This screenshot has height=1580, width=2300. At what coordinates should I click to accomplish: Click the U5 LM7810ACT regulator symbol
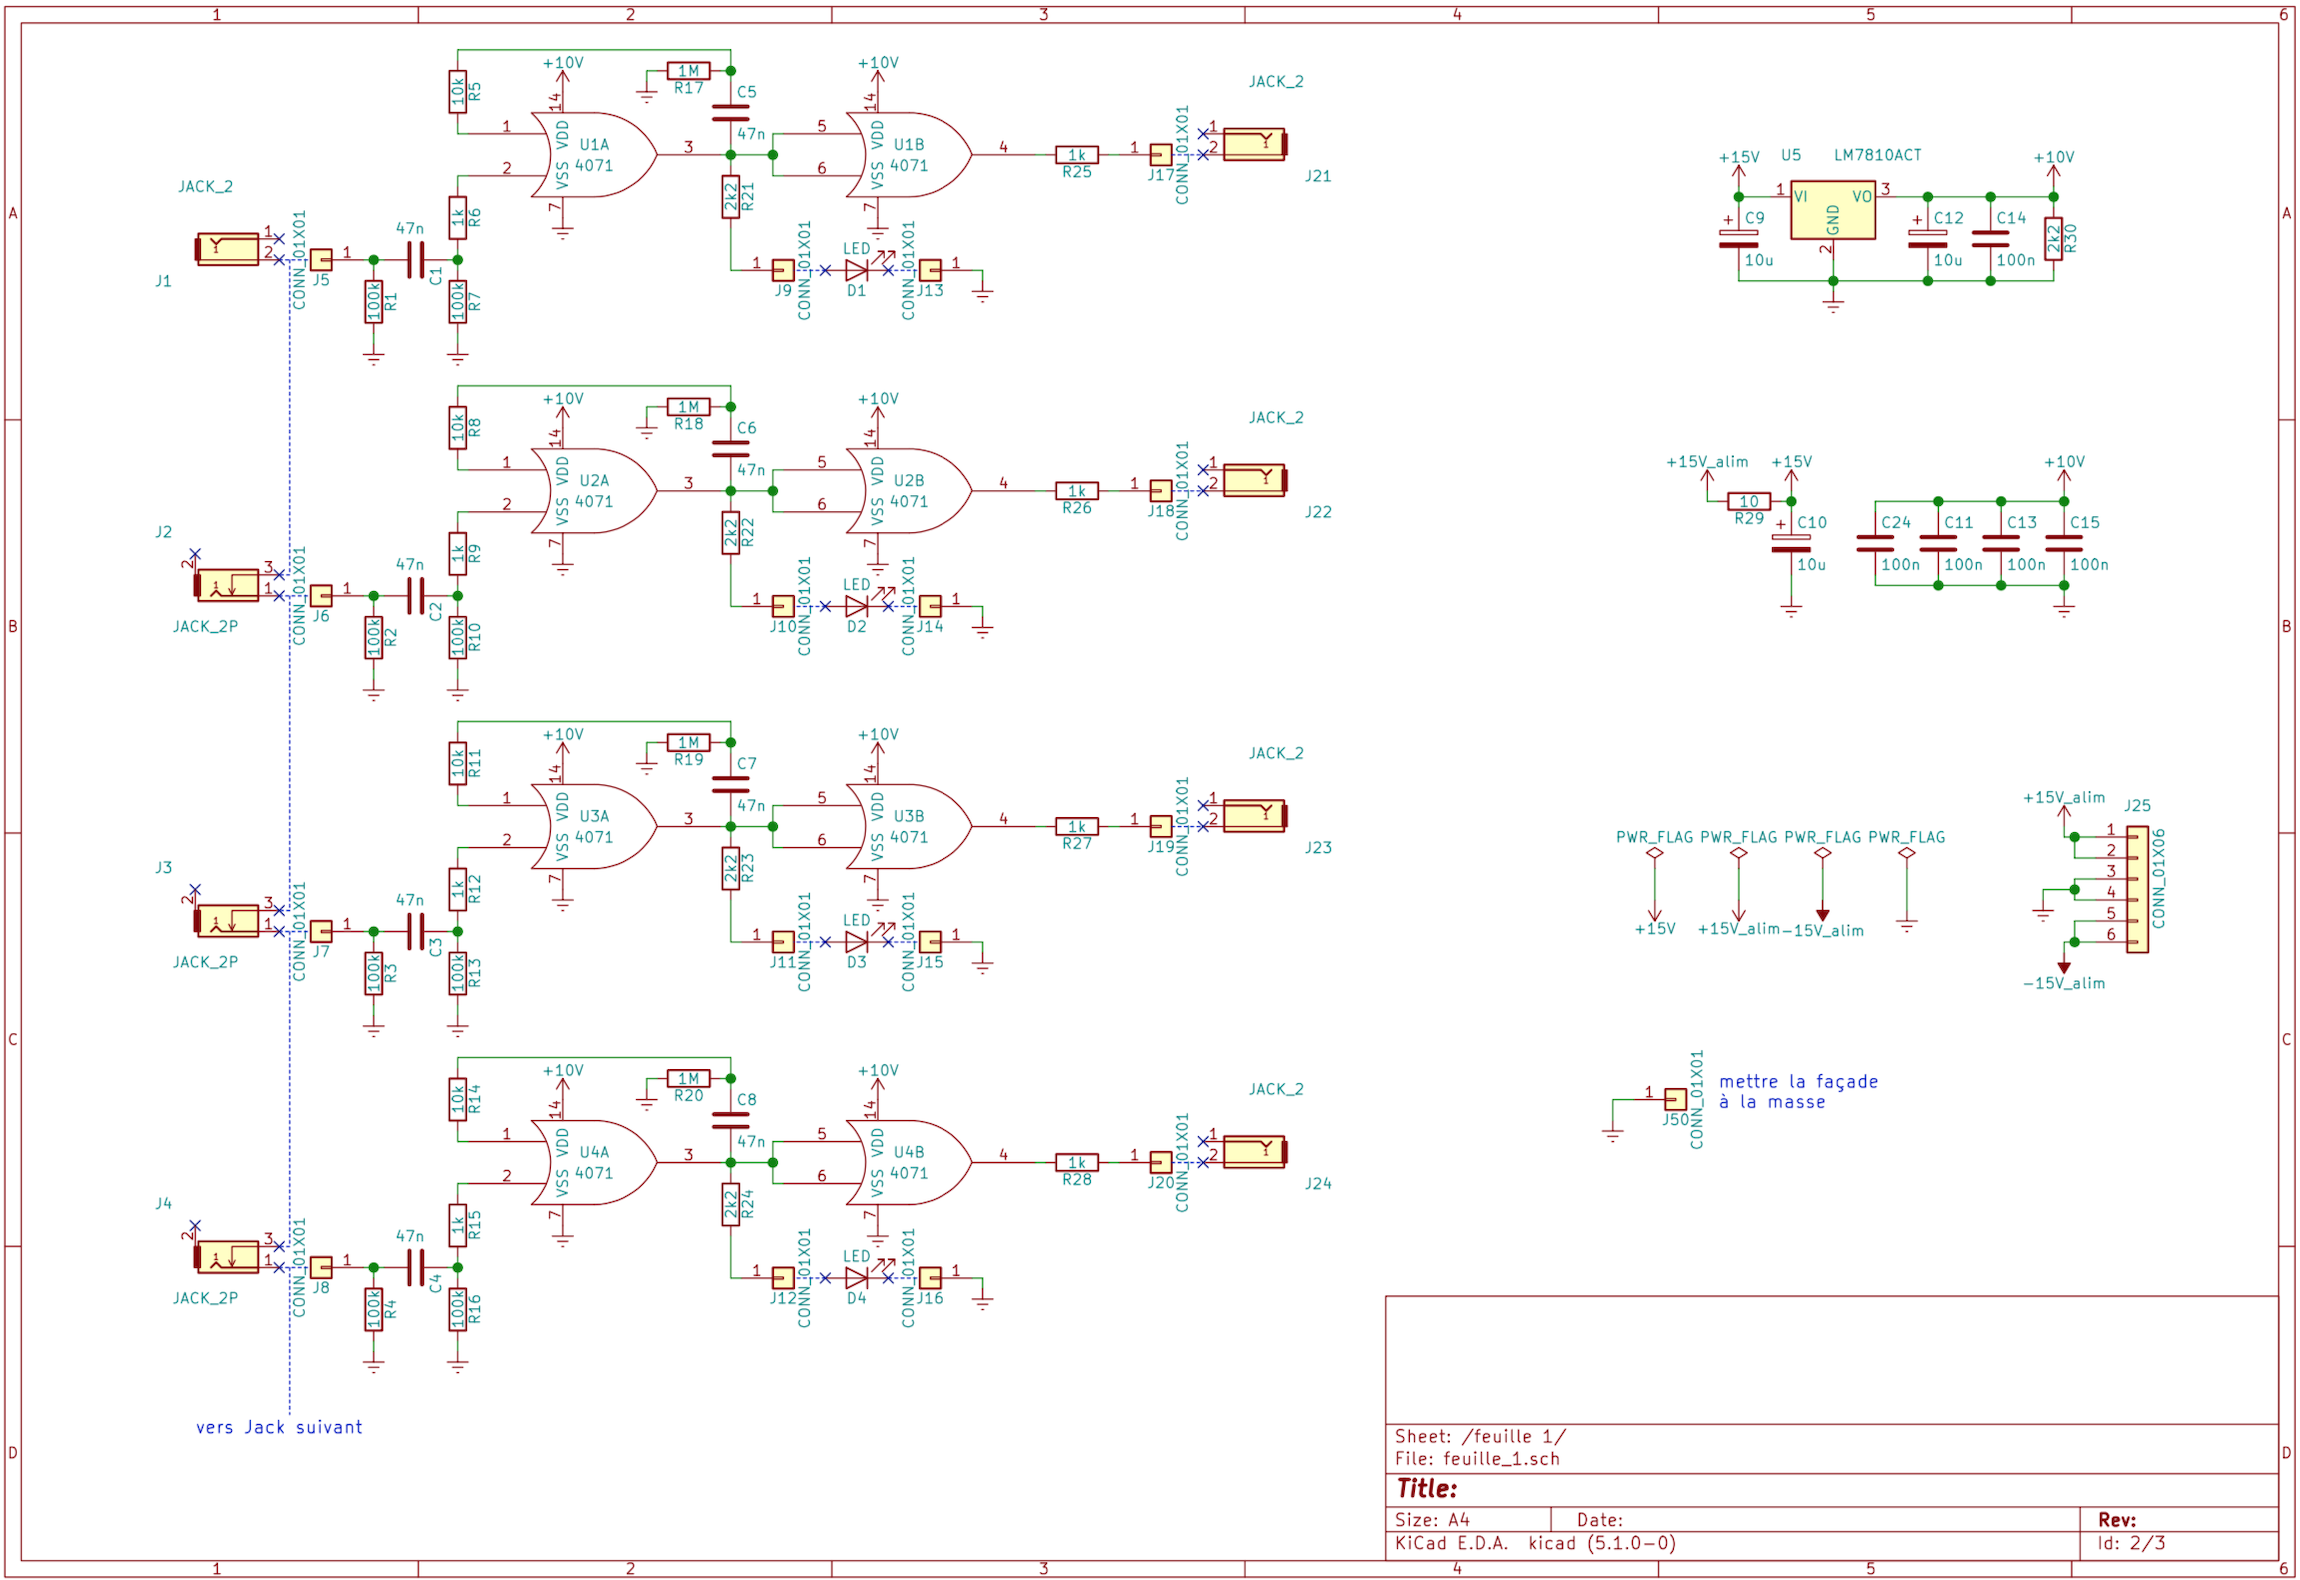click(x=1831, y=210)
